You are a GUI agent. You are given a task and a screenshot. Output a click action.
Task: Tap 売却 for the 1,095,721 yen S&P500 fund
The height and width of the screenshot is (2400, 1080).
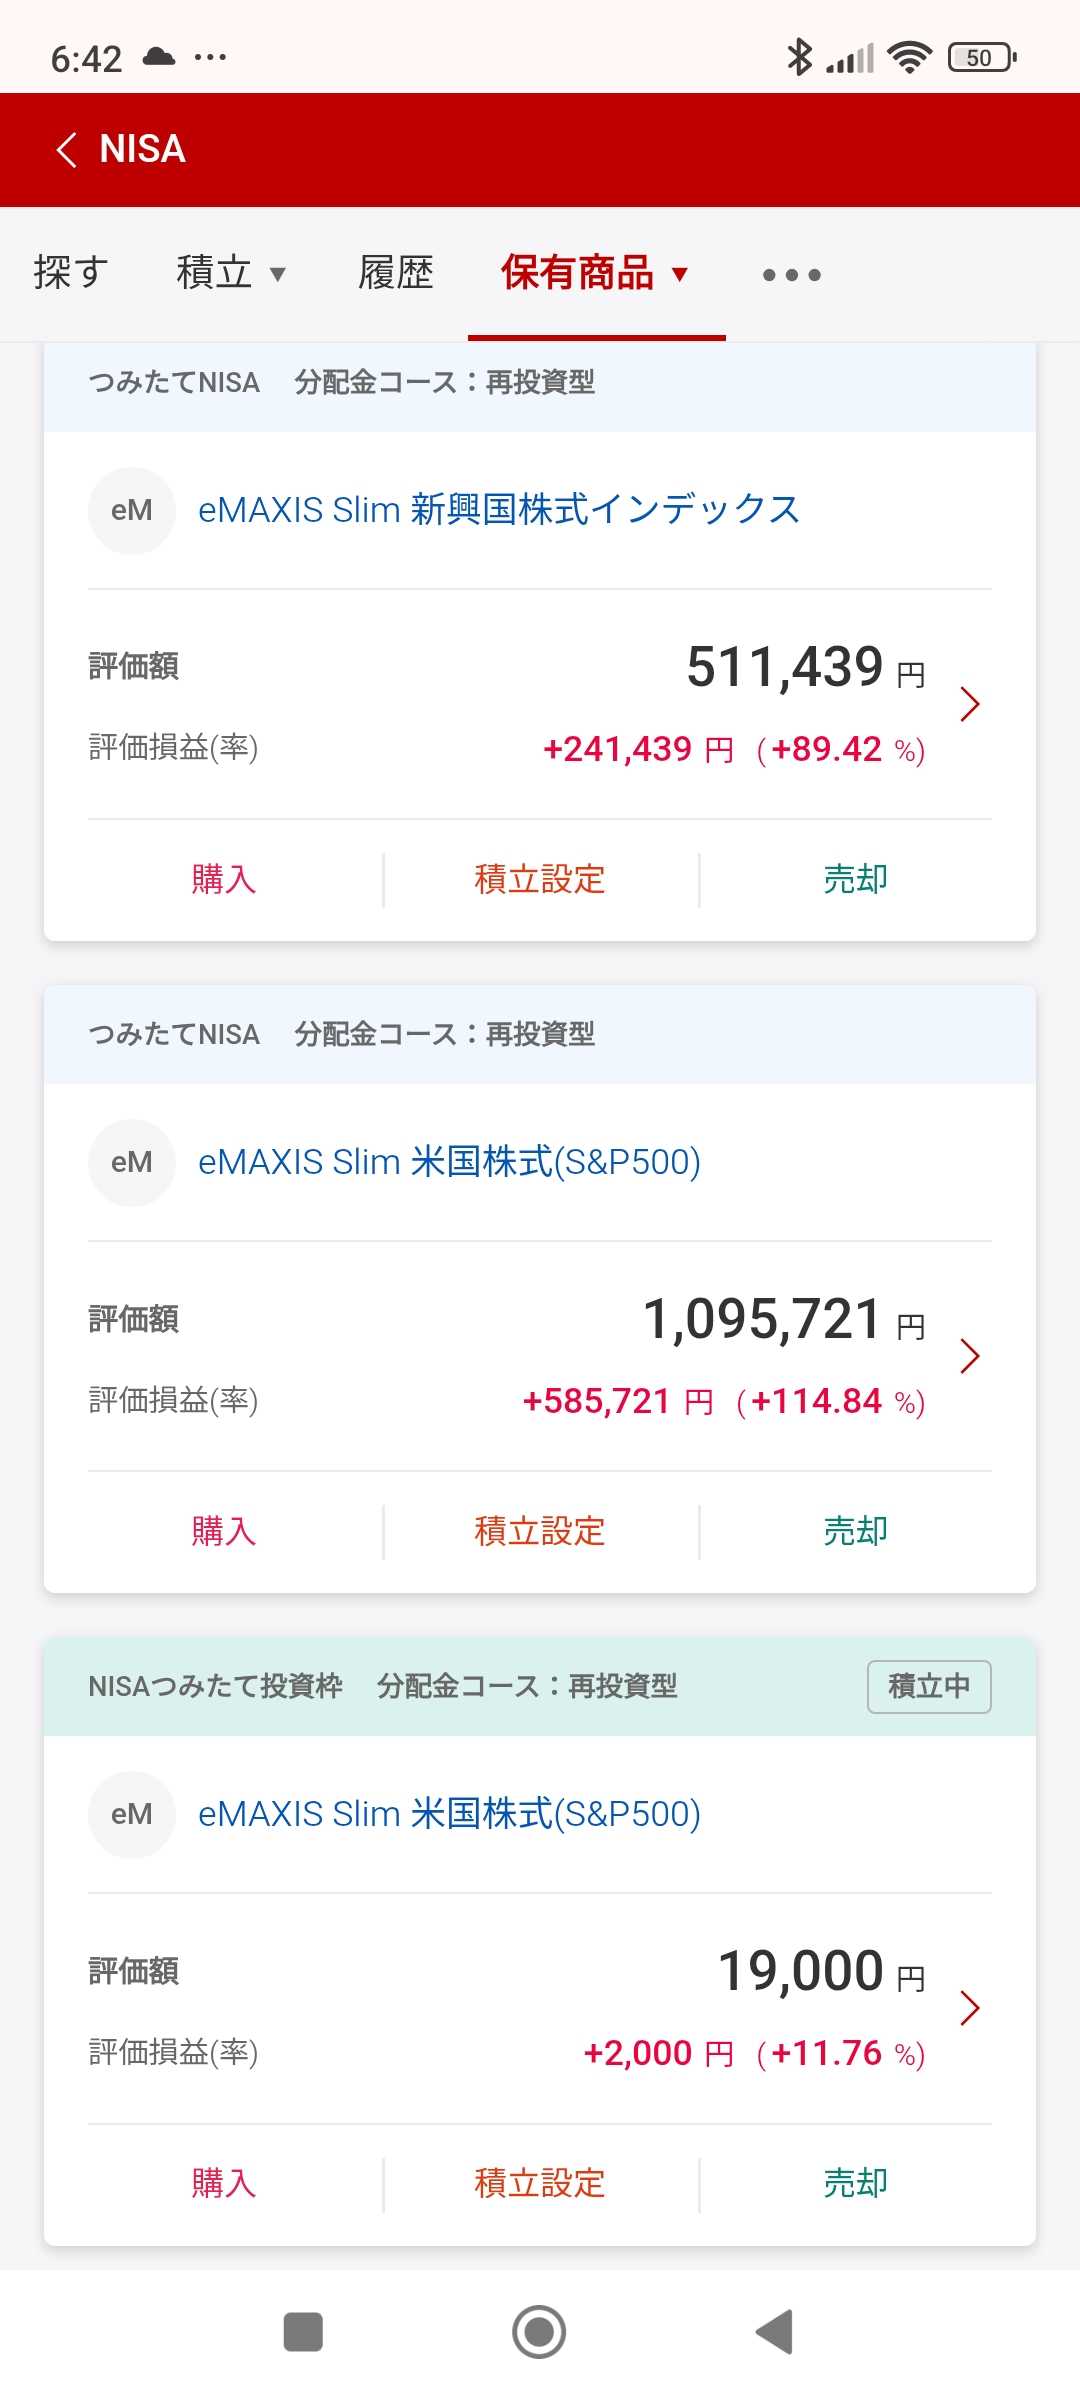pyautogui.click(x=855, y=1531)
